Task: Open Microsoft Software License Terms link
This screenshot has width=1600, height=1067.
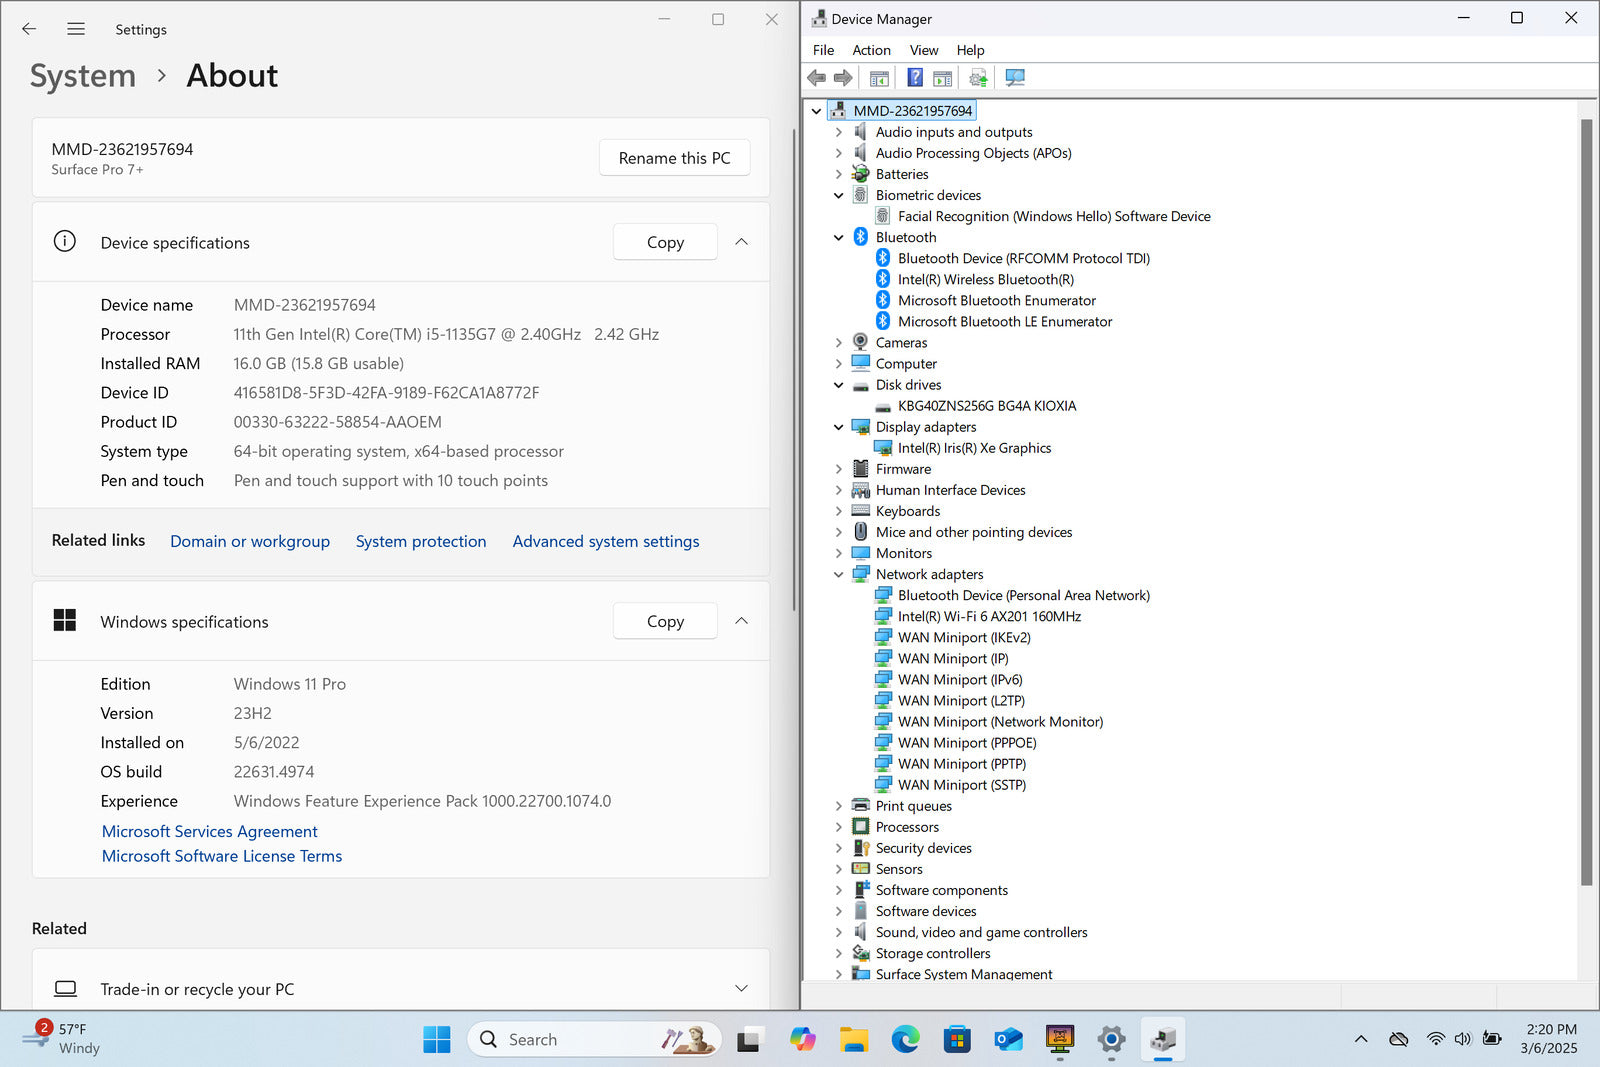Action: pos(222,856)
